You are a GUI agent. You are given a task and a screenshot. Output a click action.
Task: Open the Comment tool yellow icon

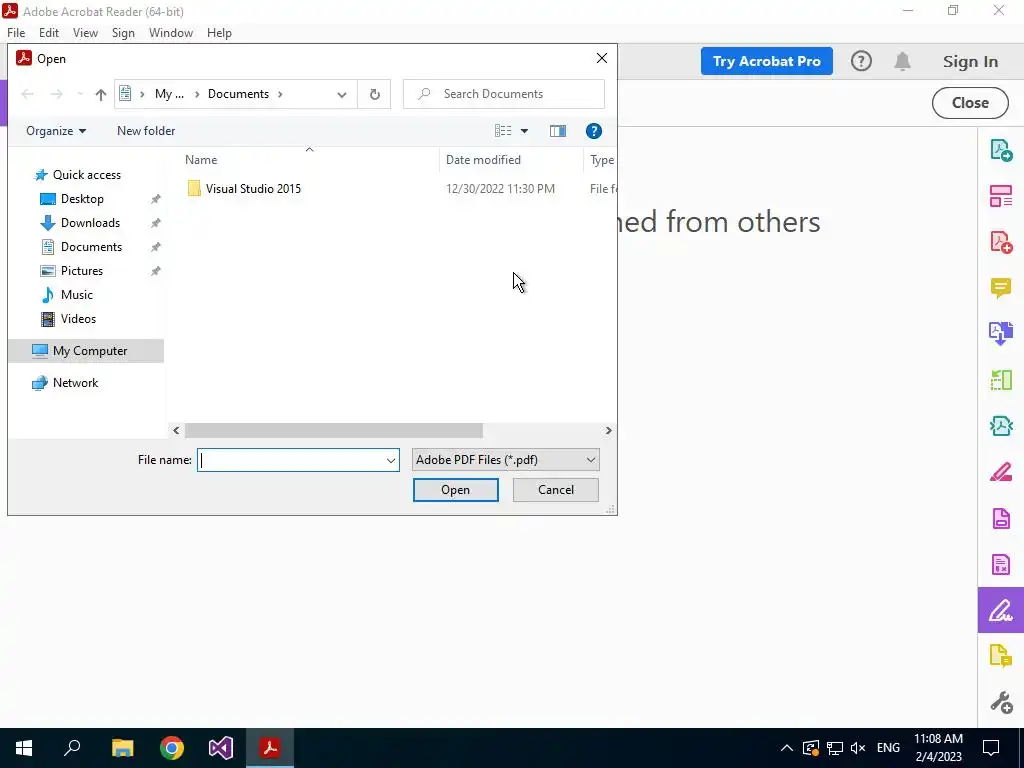[1000, 287]
